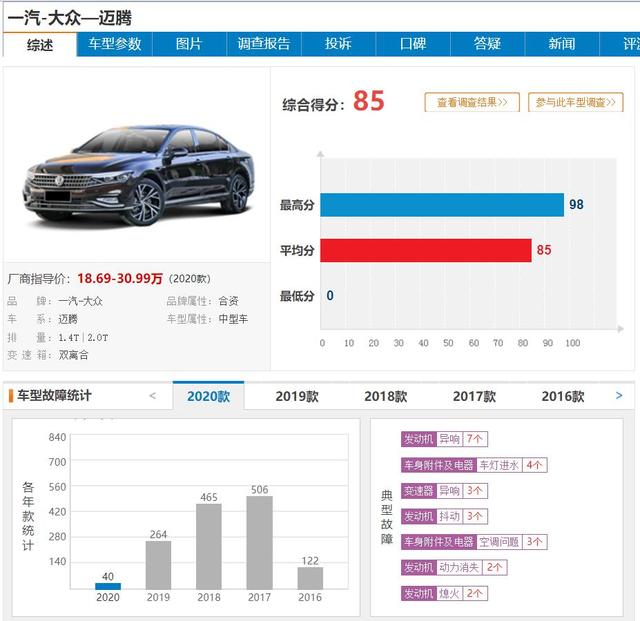Click the red 平均分 bar
640x621 pixels.
(x=426, y=250)
